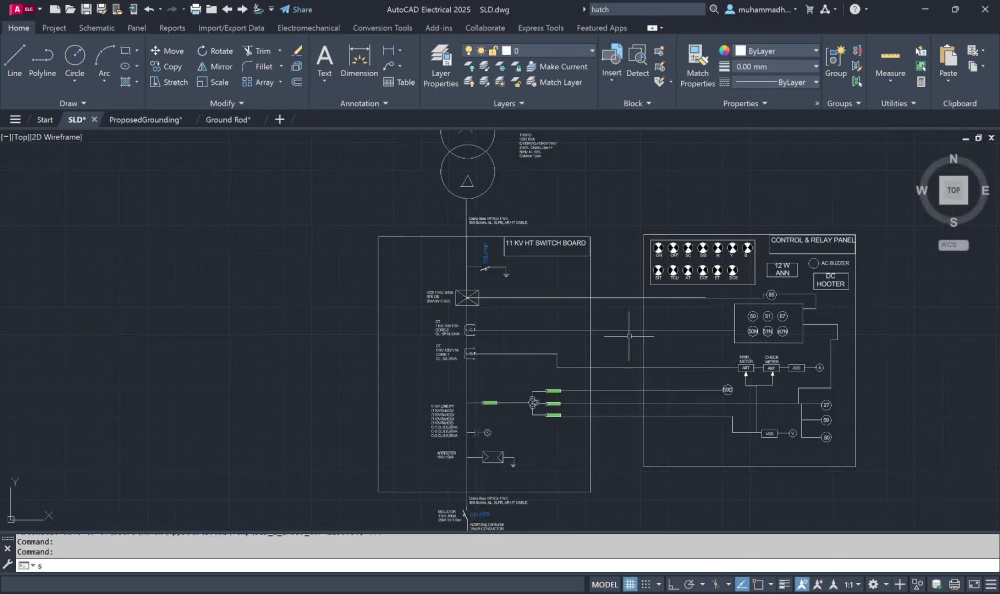Select the Circle drawing tool

(75, 61)
